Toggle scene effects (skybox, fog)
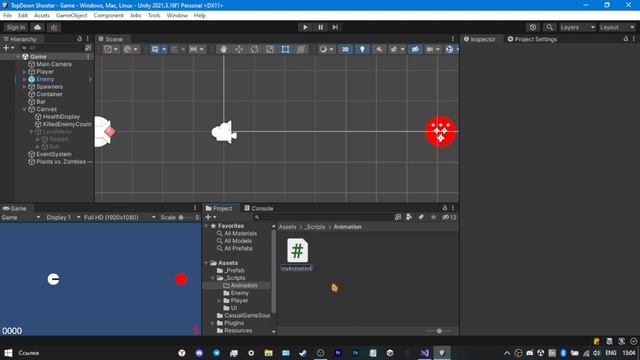 click(393, 49)
